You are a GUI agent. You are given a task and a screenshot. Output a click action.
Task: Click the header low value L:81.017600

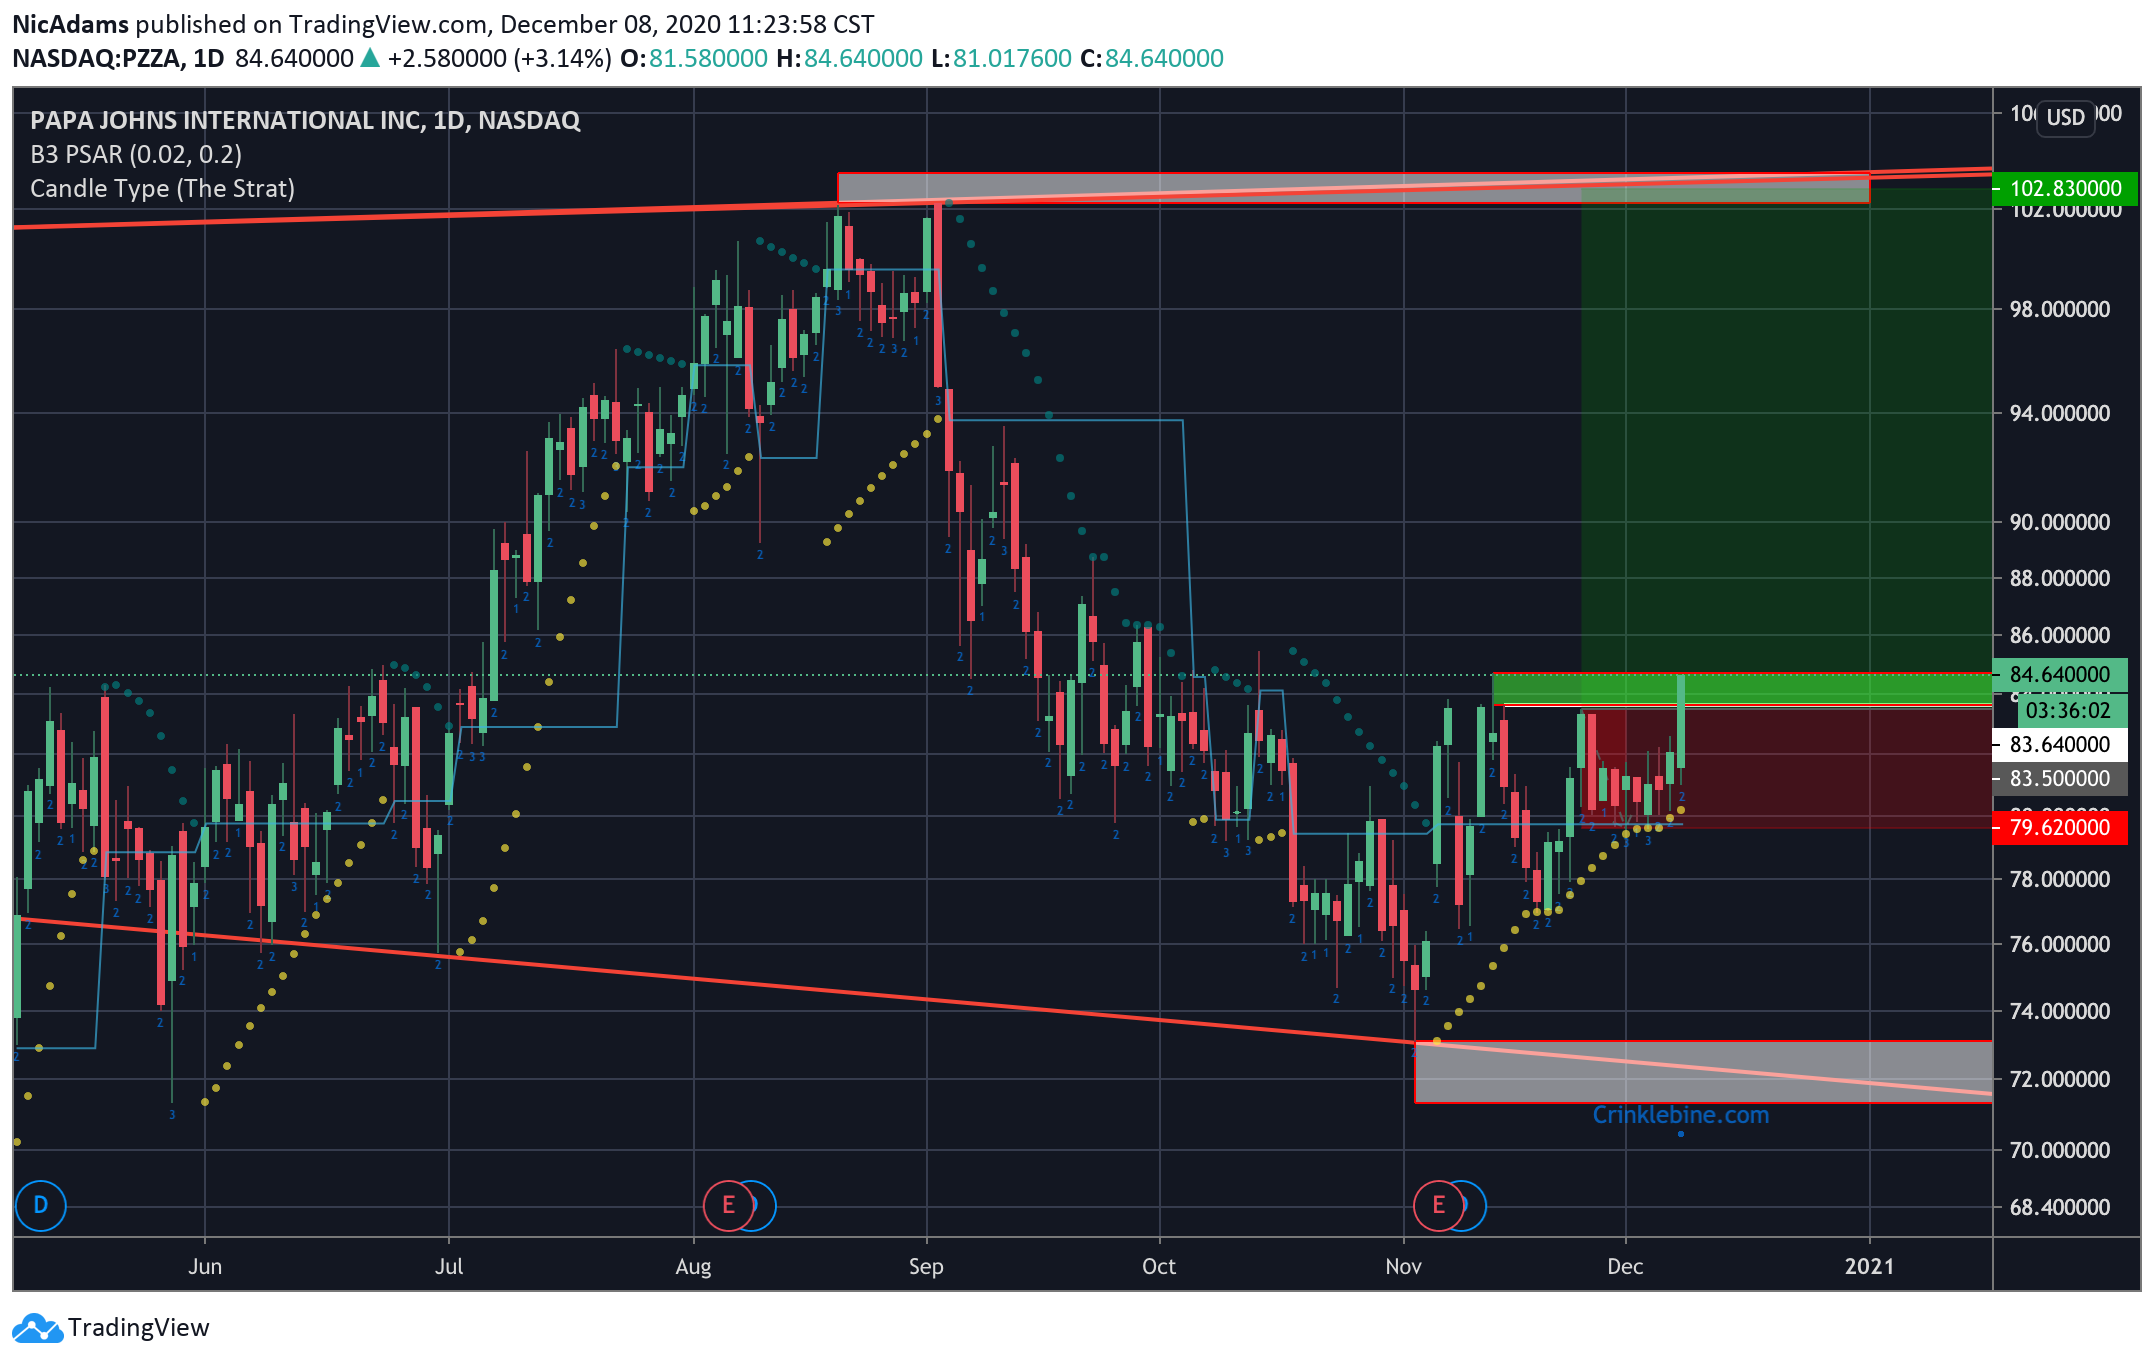click(1001, 59)
